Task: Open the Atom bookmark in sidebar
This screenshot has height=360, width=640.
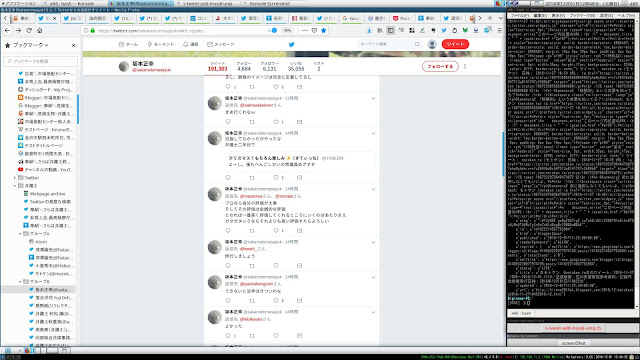Action: (x=38, y=242)
